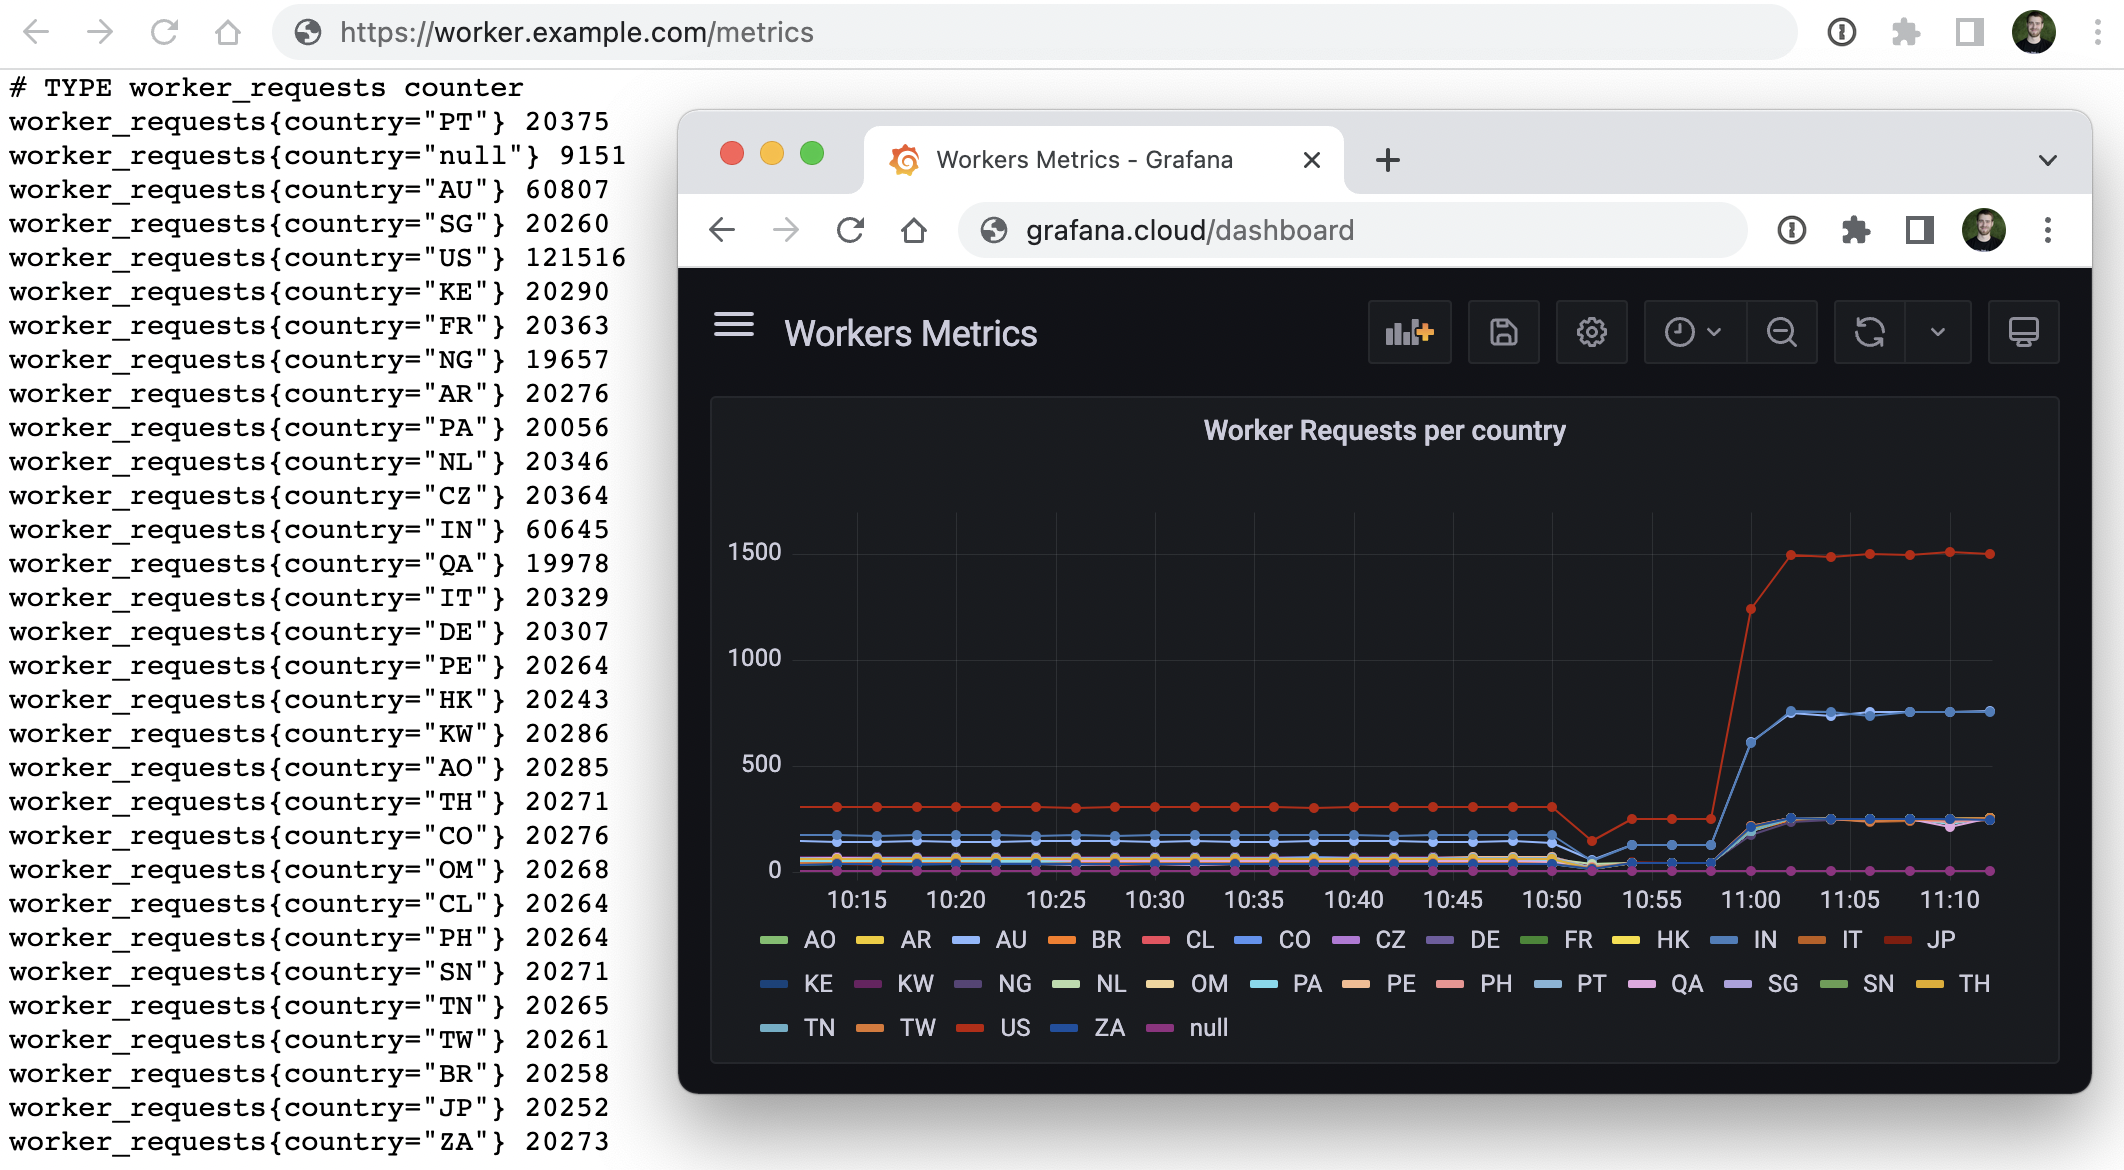The height and width of the screenshot is (1170, 2124).
Task: Zoom out the time range
Action: click(1781, 332)
